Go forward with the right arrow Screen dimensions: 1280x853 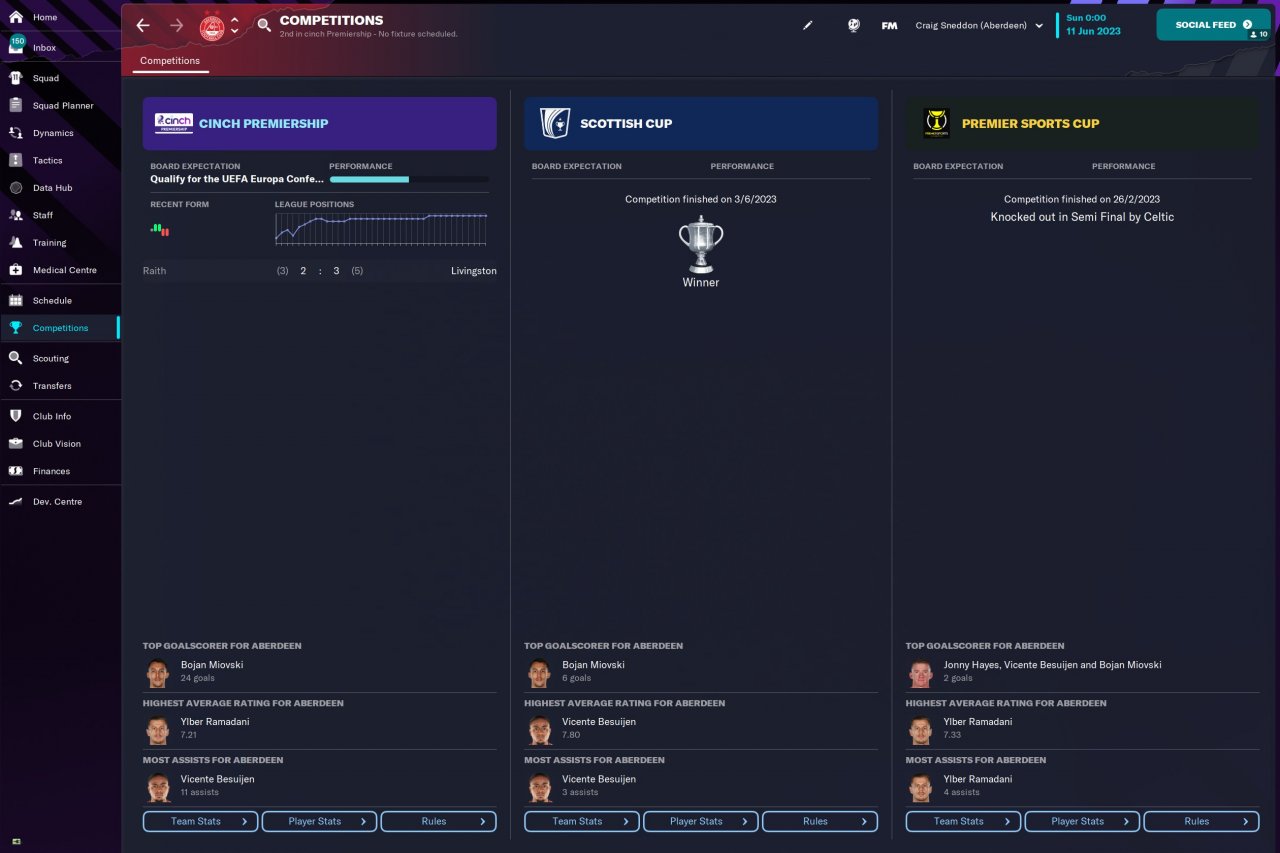(x=177, y=25)
